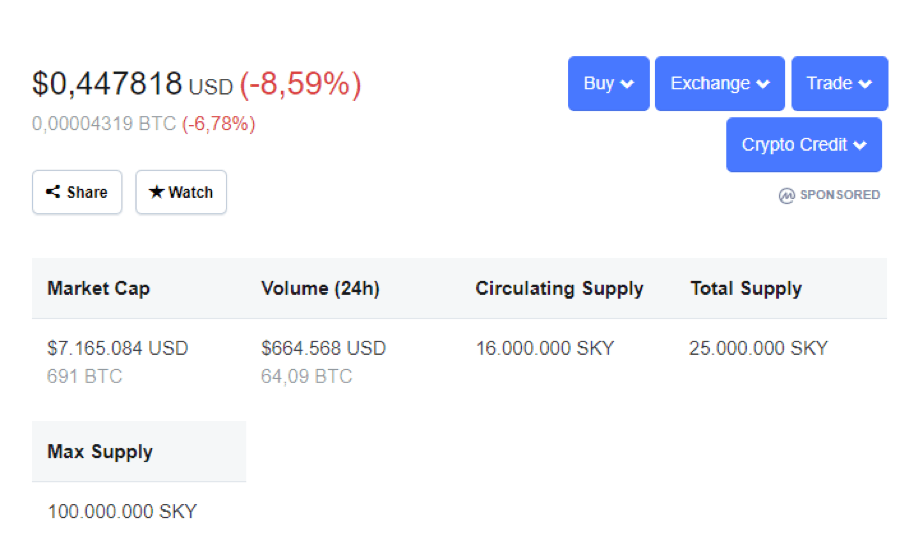This screenshot has height=535, width=922.
Task: Click the chevron arrow on Trade
Action: [x=865, y=84]
